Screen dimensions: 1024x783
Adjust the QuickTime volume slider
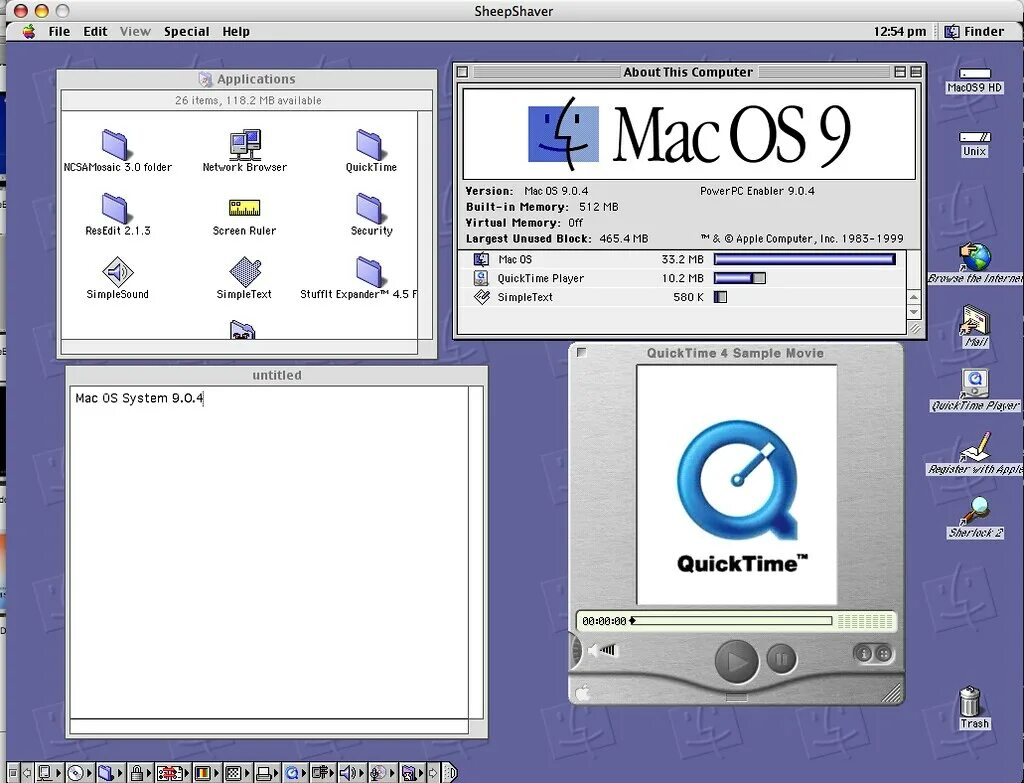(x=604, y=650)
